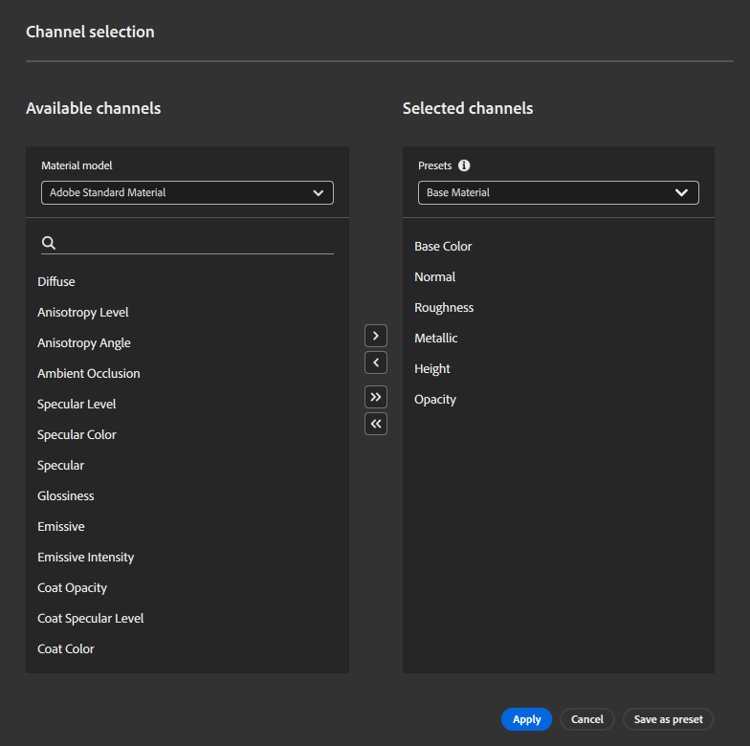Viewport: 750px width, 746px height.
Task: Select the selected channel named Opacity
Action: (x=435, y=399)
